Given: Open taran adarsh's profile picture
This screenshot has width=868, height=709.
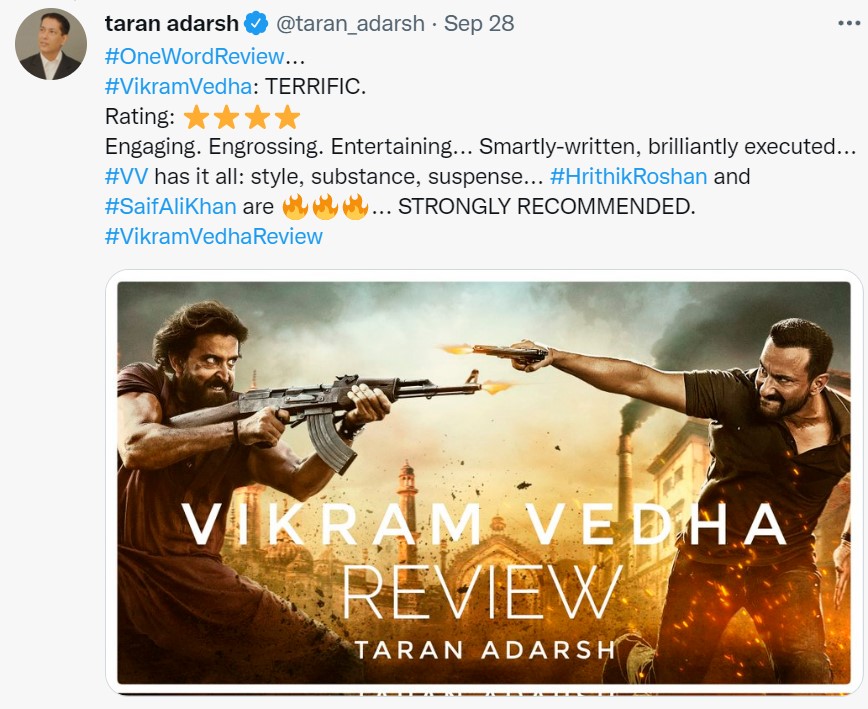Looking at the screenshot, I should click(50, 44).
